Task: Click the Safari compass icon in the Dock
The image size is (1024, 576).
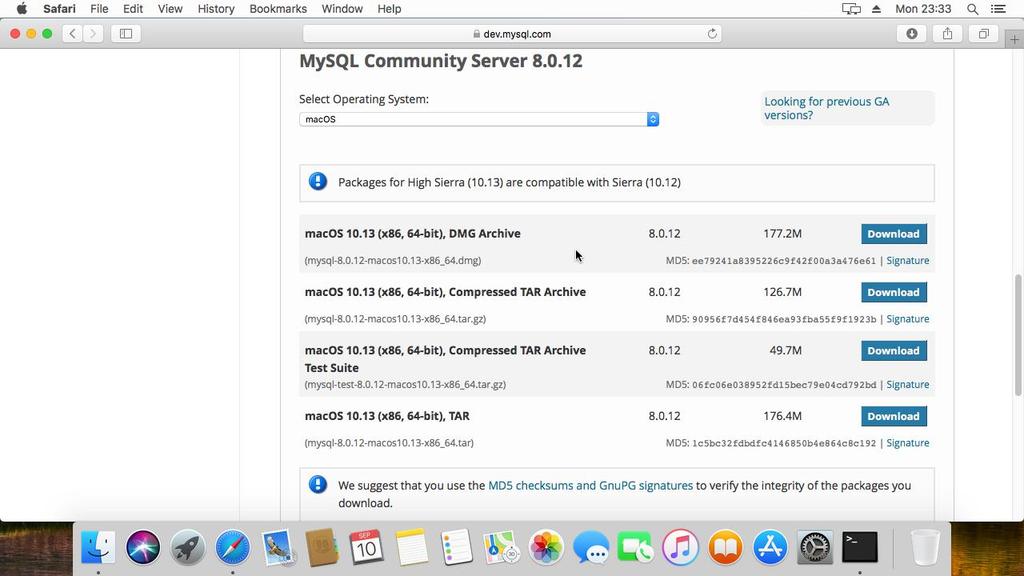Action: pos(232,547)
